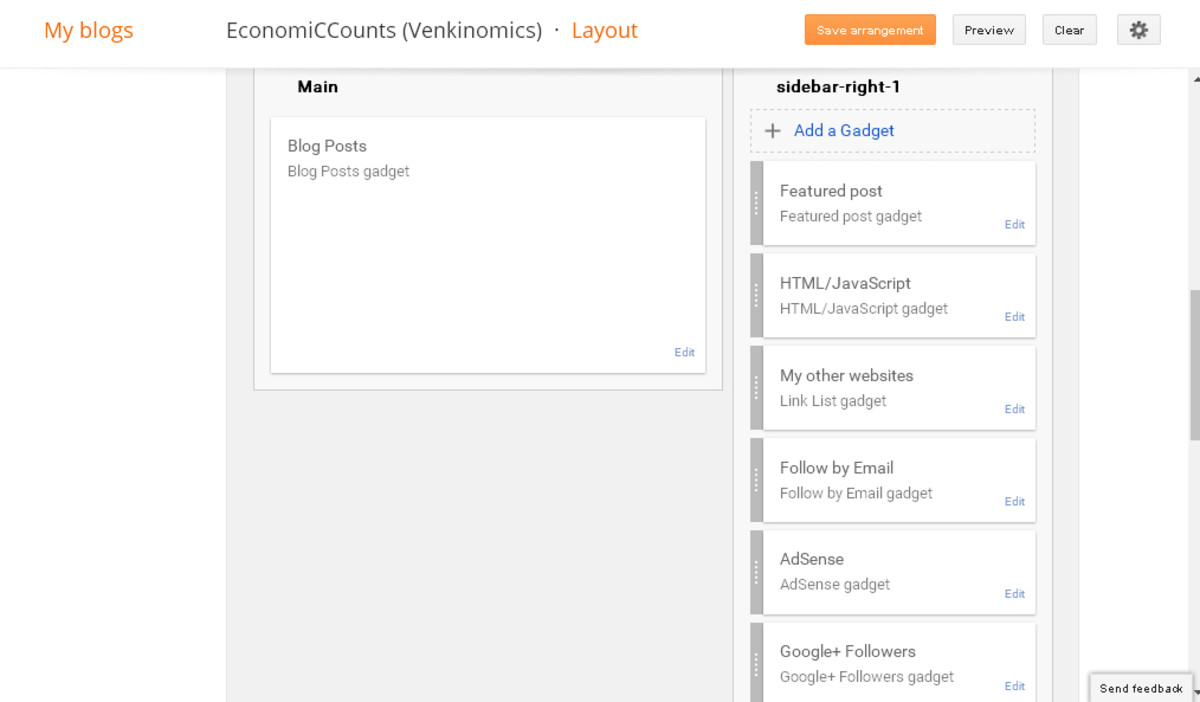Image resolution: width=1200 pixels, height=702 pixels.
Task: Grab the drag handle on AdSense gadget
Action: [x=757, y=571]
